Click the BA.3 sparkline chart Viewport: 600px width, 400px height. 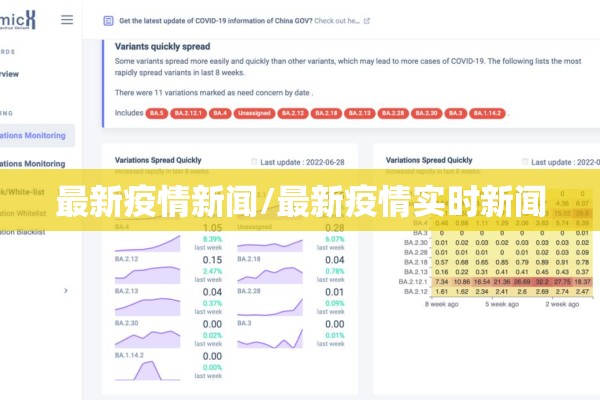coord(270,339)
